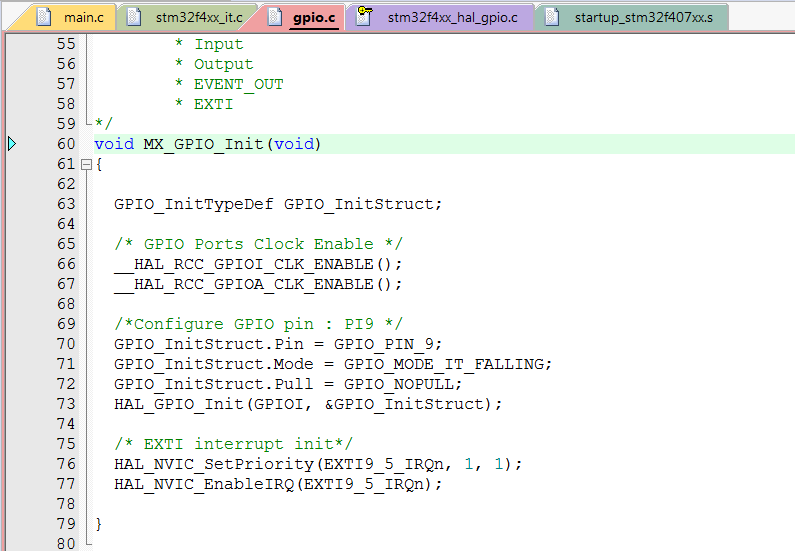Collapse the code block at line 61

pyautogui.click(x=86, y=164)
